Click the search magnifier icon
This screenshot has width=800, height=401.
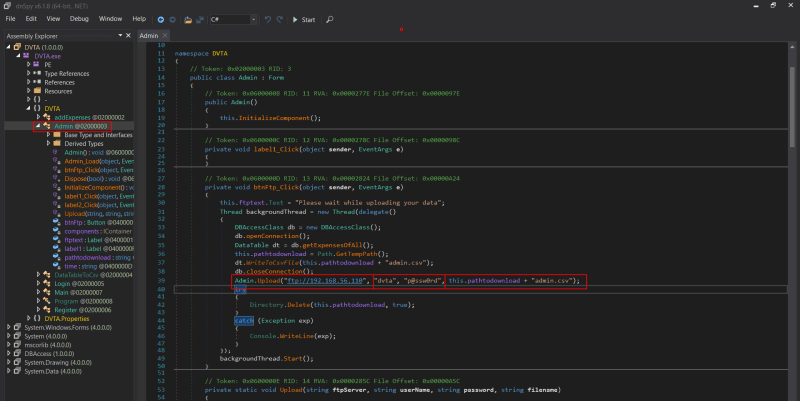coord(330,19)
